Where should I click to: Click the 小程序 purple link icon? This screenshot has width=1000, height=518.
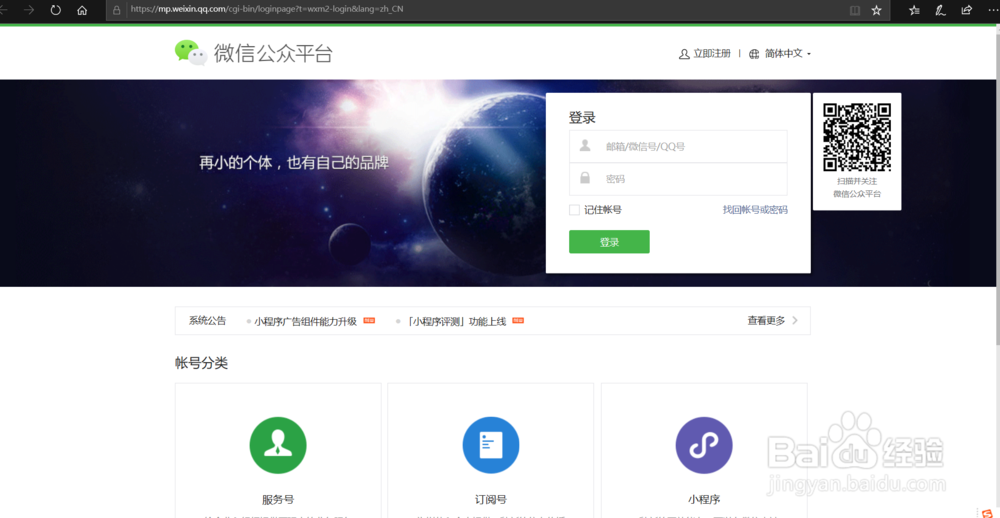(704, 445)
